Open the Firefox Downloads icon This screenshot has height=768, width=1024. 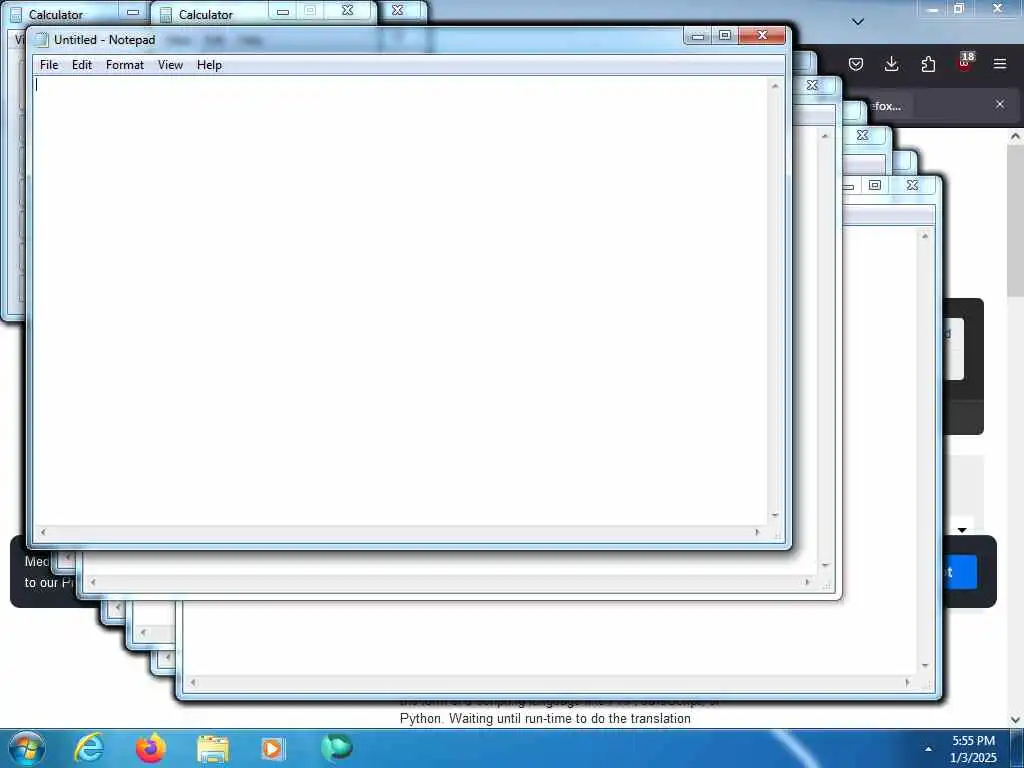[x=891, y=64]
